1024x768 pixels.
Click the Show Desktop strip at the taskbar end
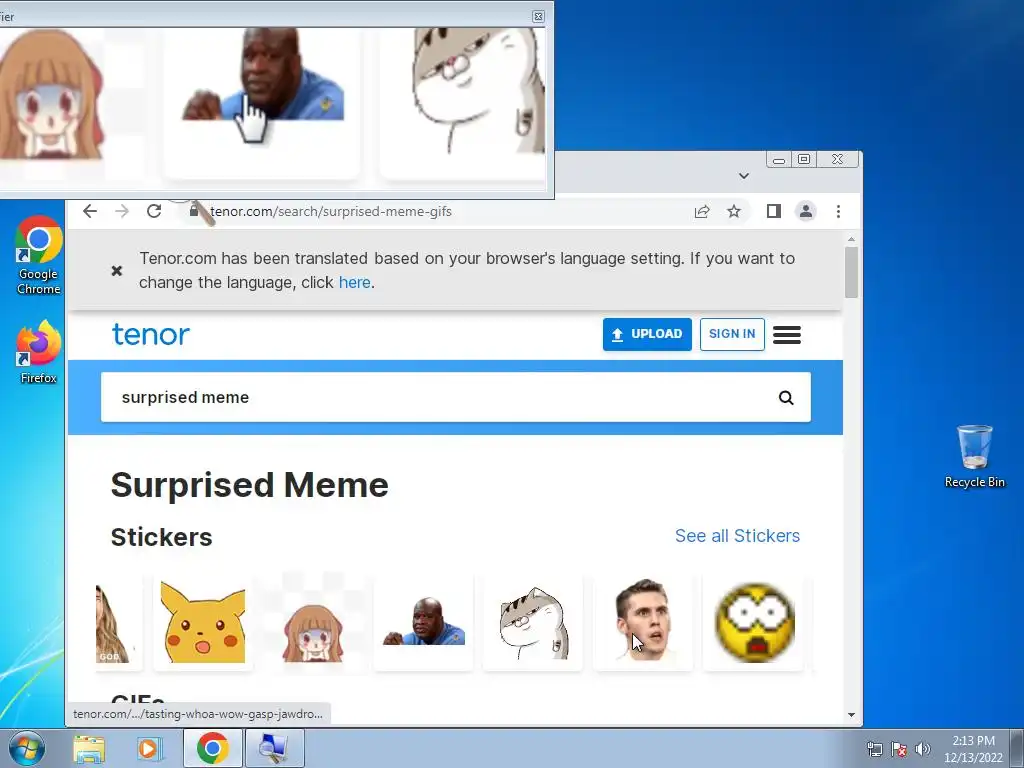(x=1017, y=748)
